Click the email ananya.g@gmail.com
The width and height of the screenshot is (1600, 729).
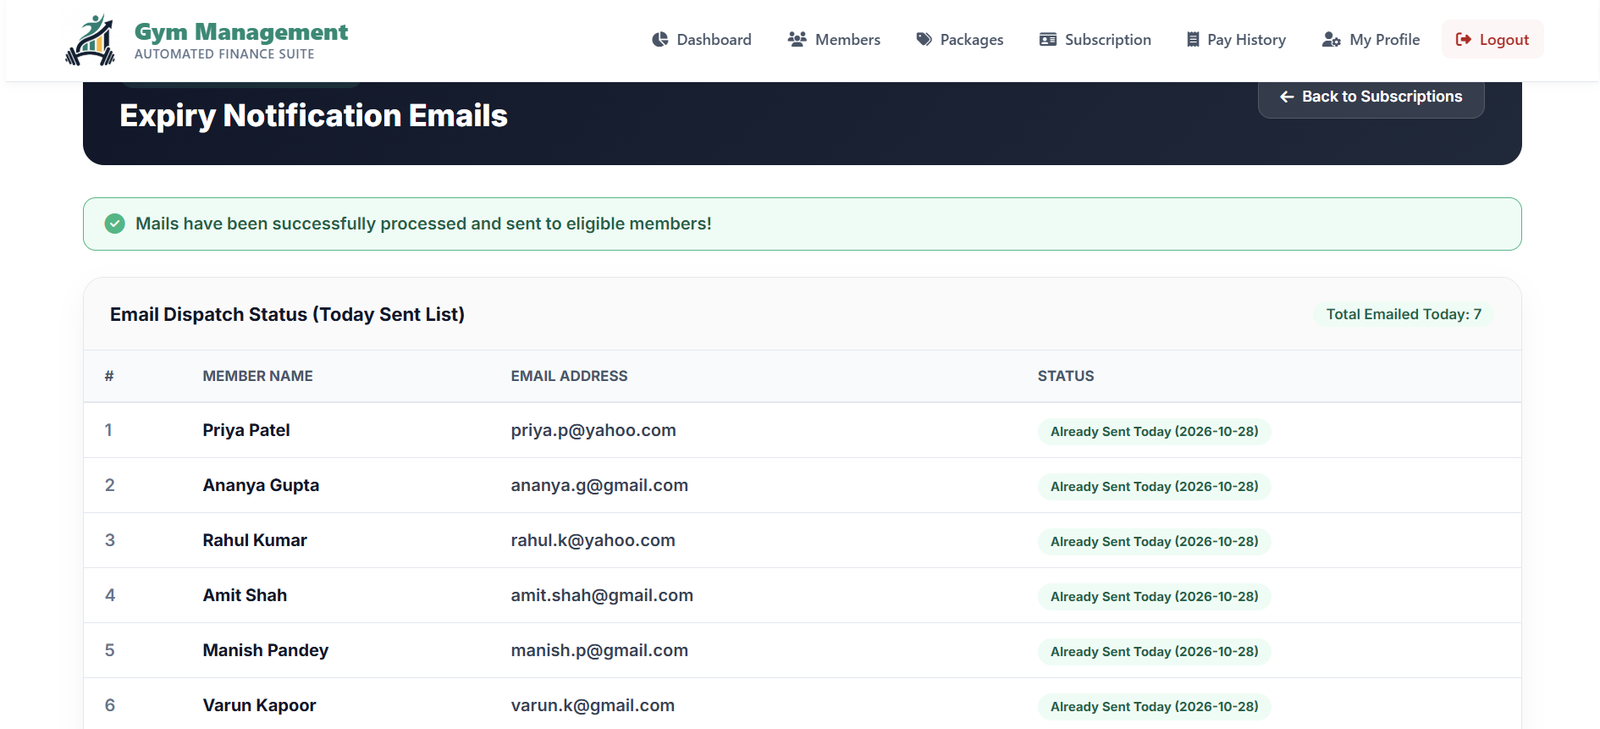599,485
